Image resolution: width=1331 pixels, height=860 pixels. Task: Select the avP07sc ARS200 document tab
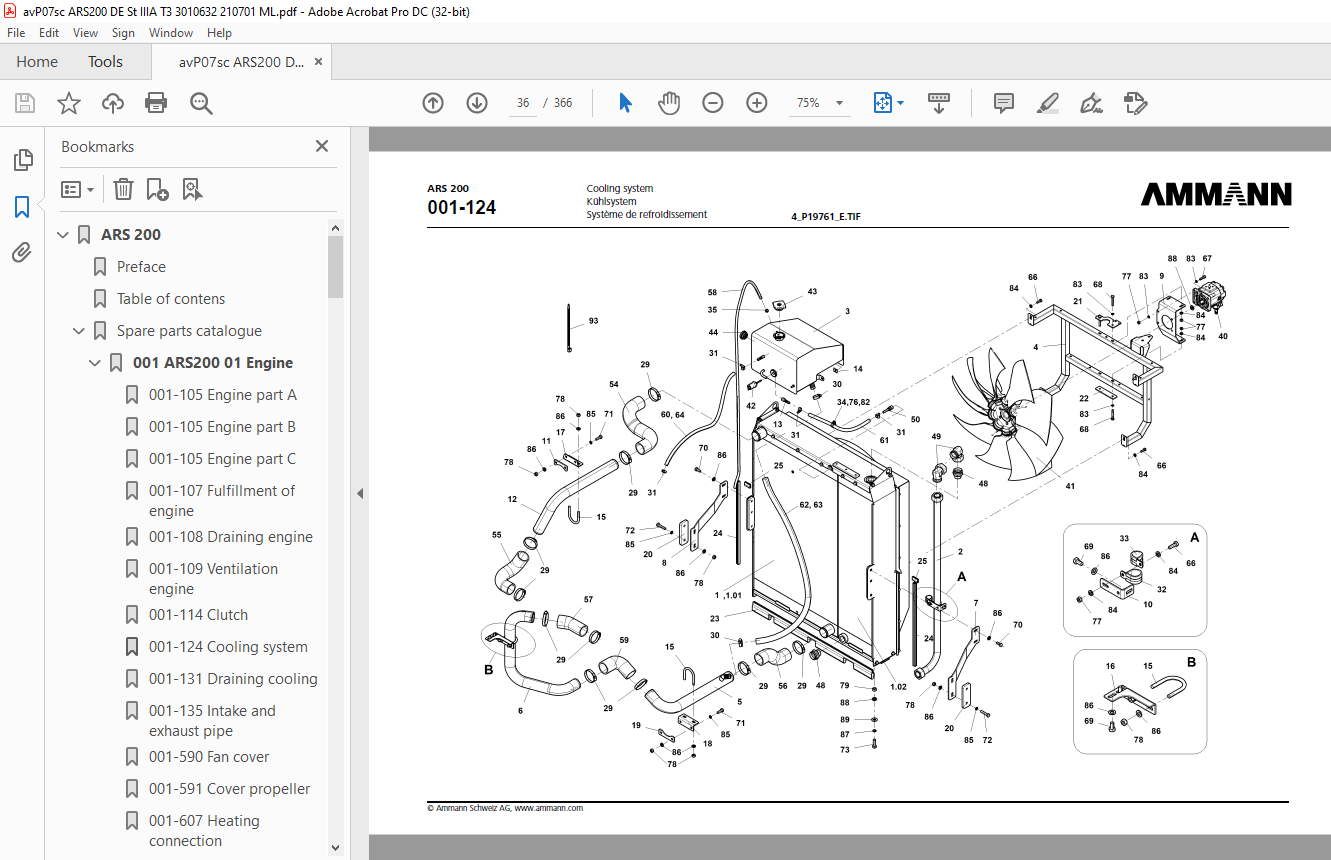pos(241,62)
